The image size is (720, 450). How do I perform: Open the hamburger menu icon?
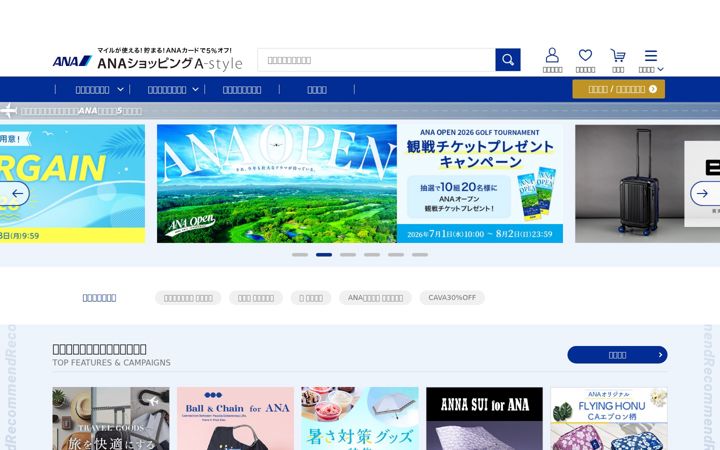(651, 56)
